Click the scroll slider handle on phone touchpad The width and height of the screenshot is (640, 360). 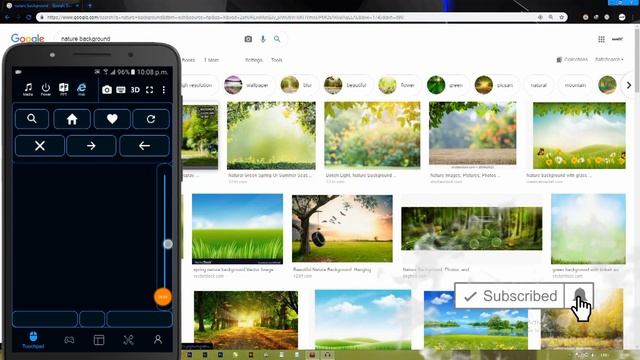pyautogui.click(x=168, y=244)
